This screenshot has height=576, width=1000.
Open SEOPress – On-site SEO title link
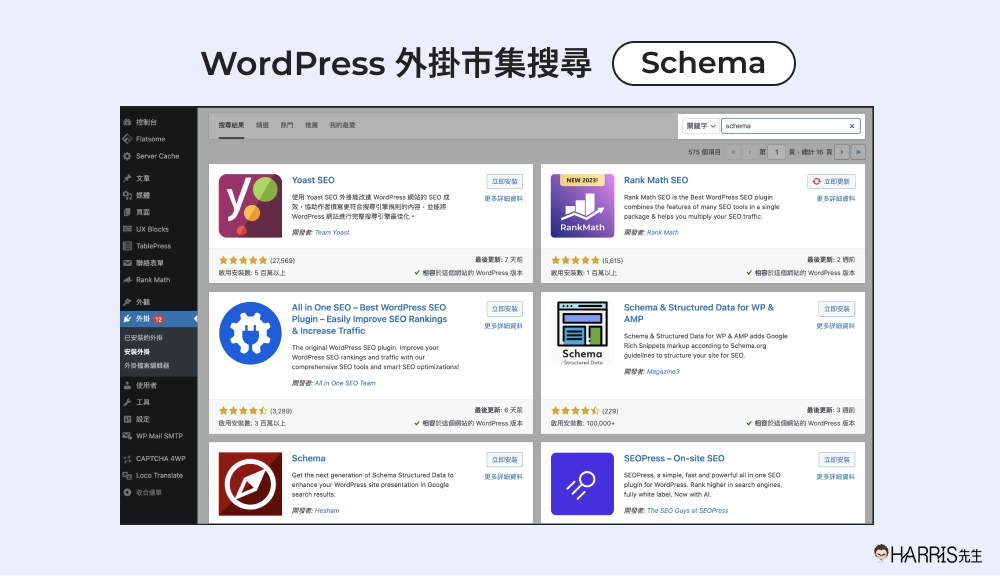point(674,459)
